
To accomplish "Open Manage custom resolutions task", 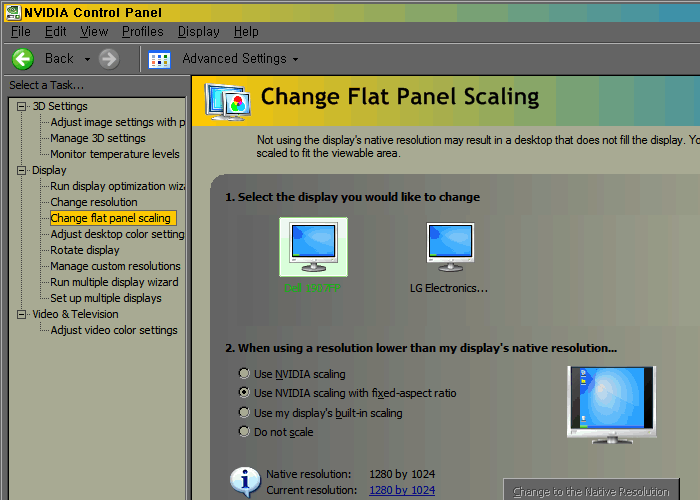I will 115,266.
